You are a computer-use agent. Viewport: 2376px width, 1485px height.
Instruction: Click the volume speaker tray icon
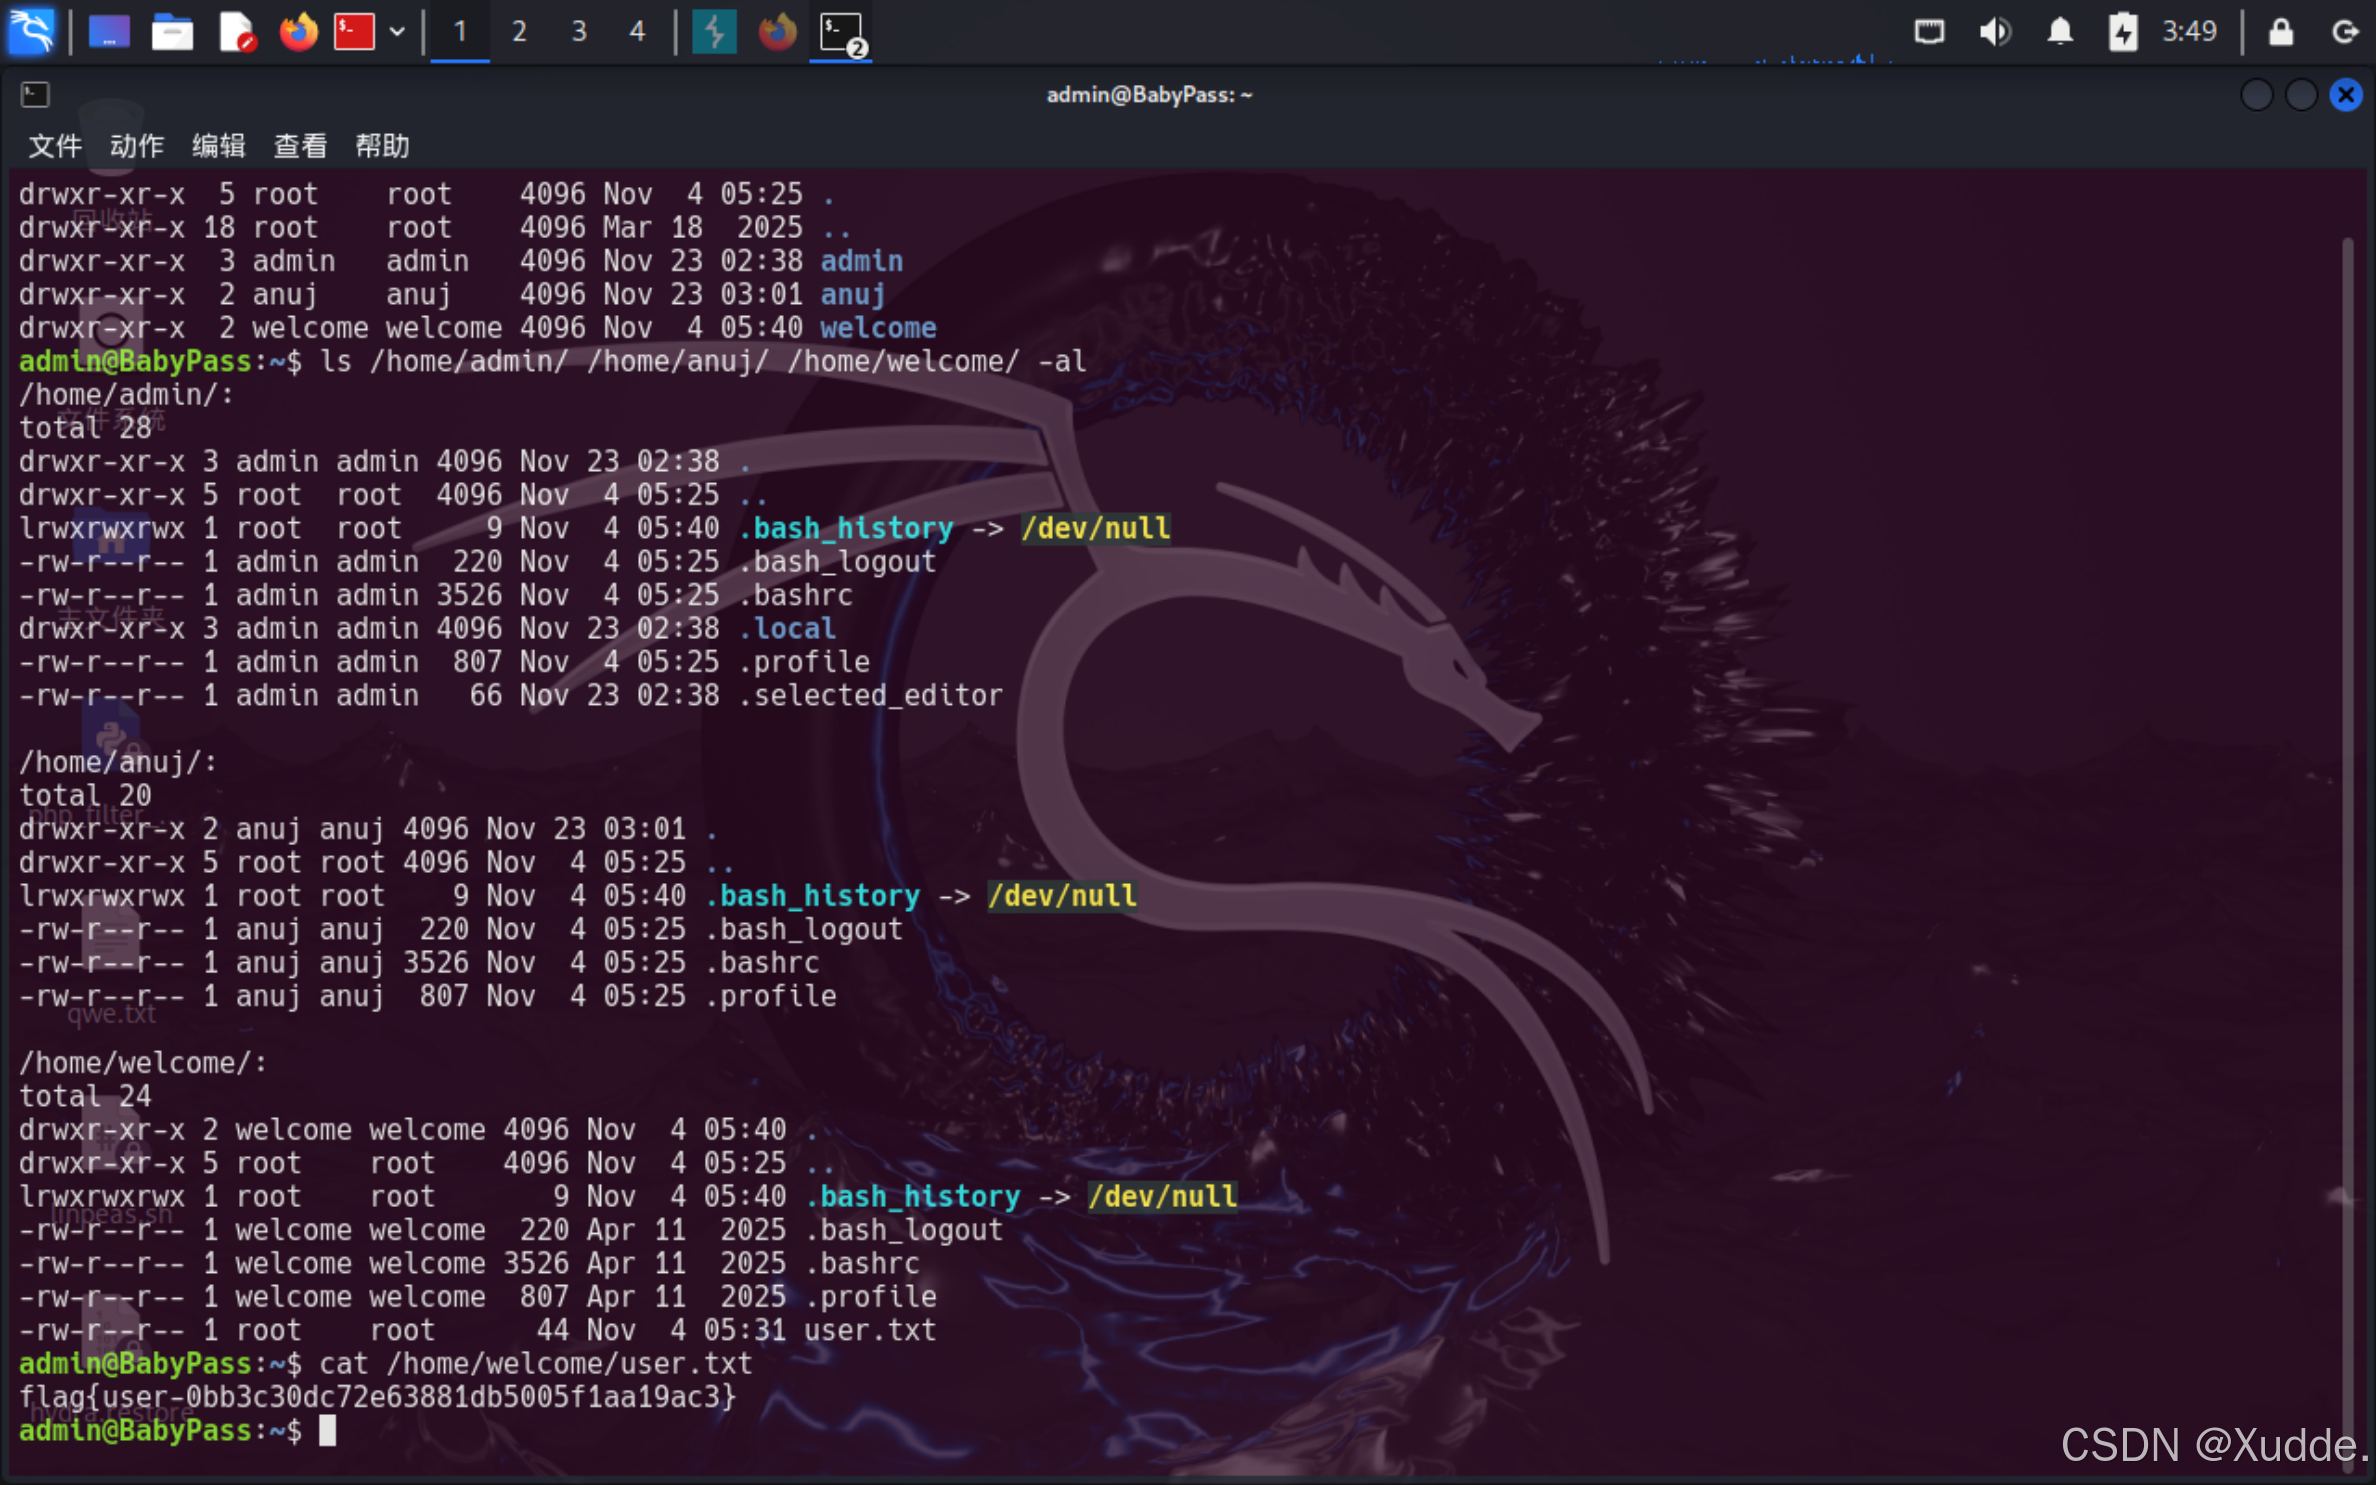[1994, 32]
